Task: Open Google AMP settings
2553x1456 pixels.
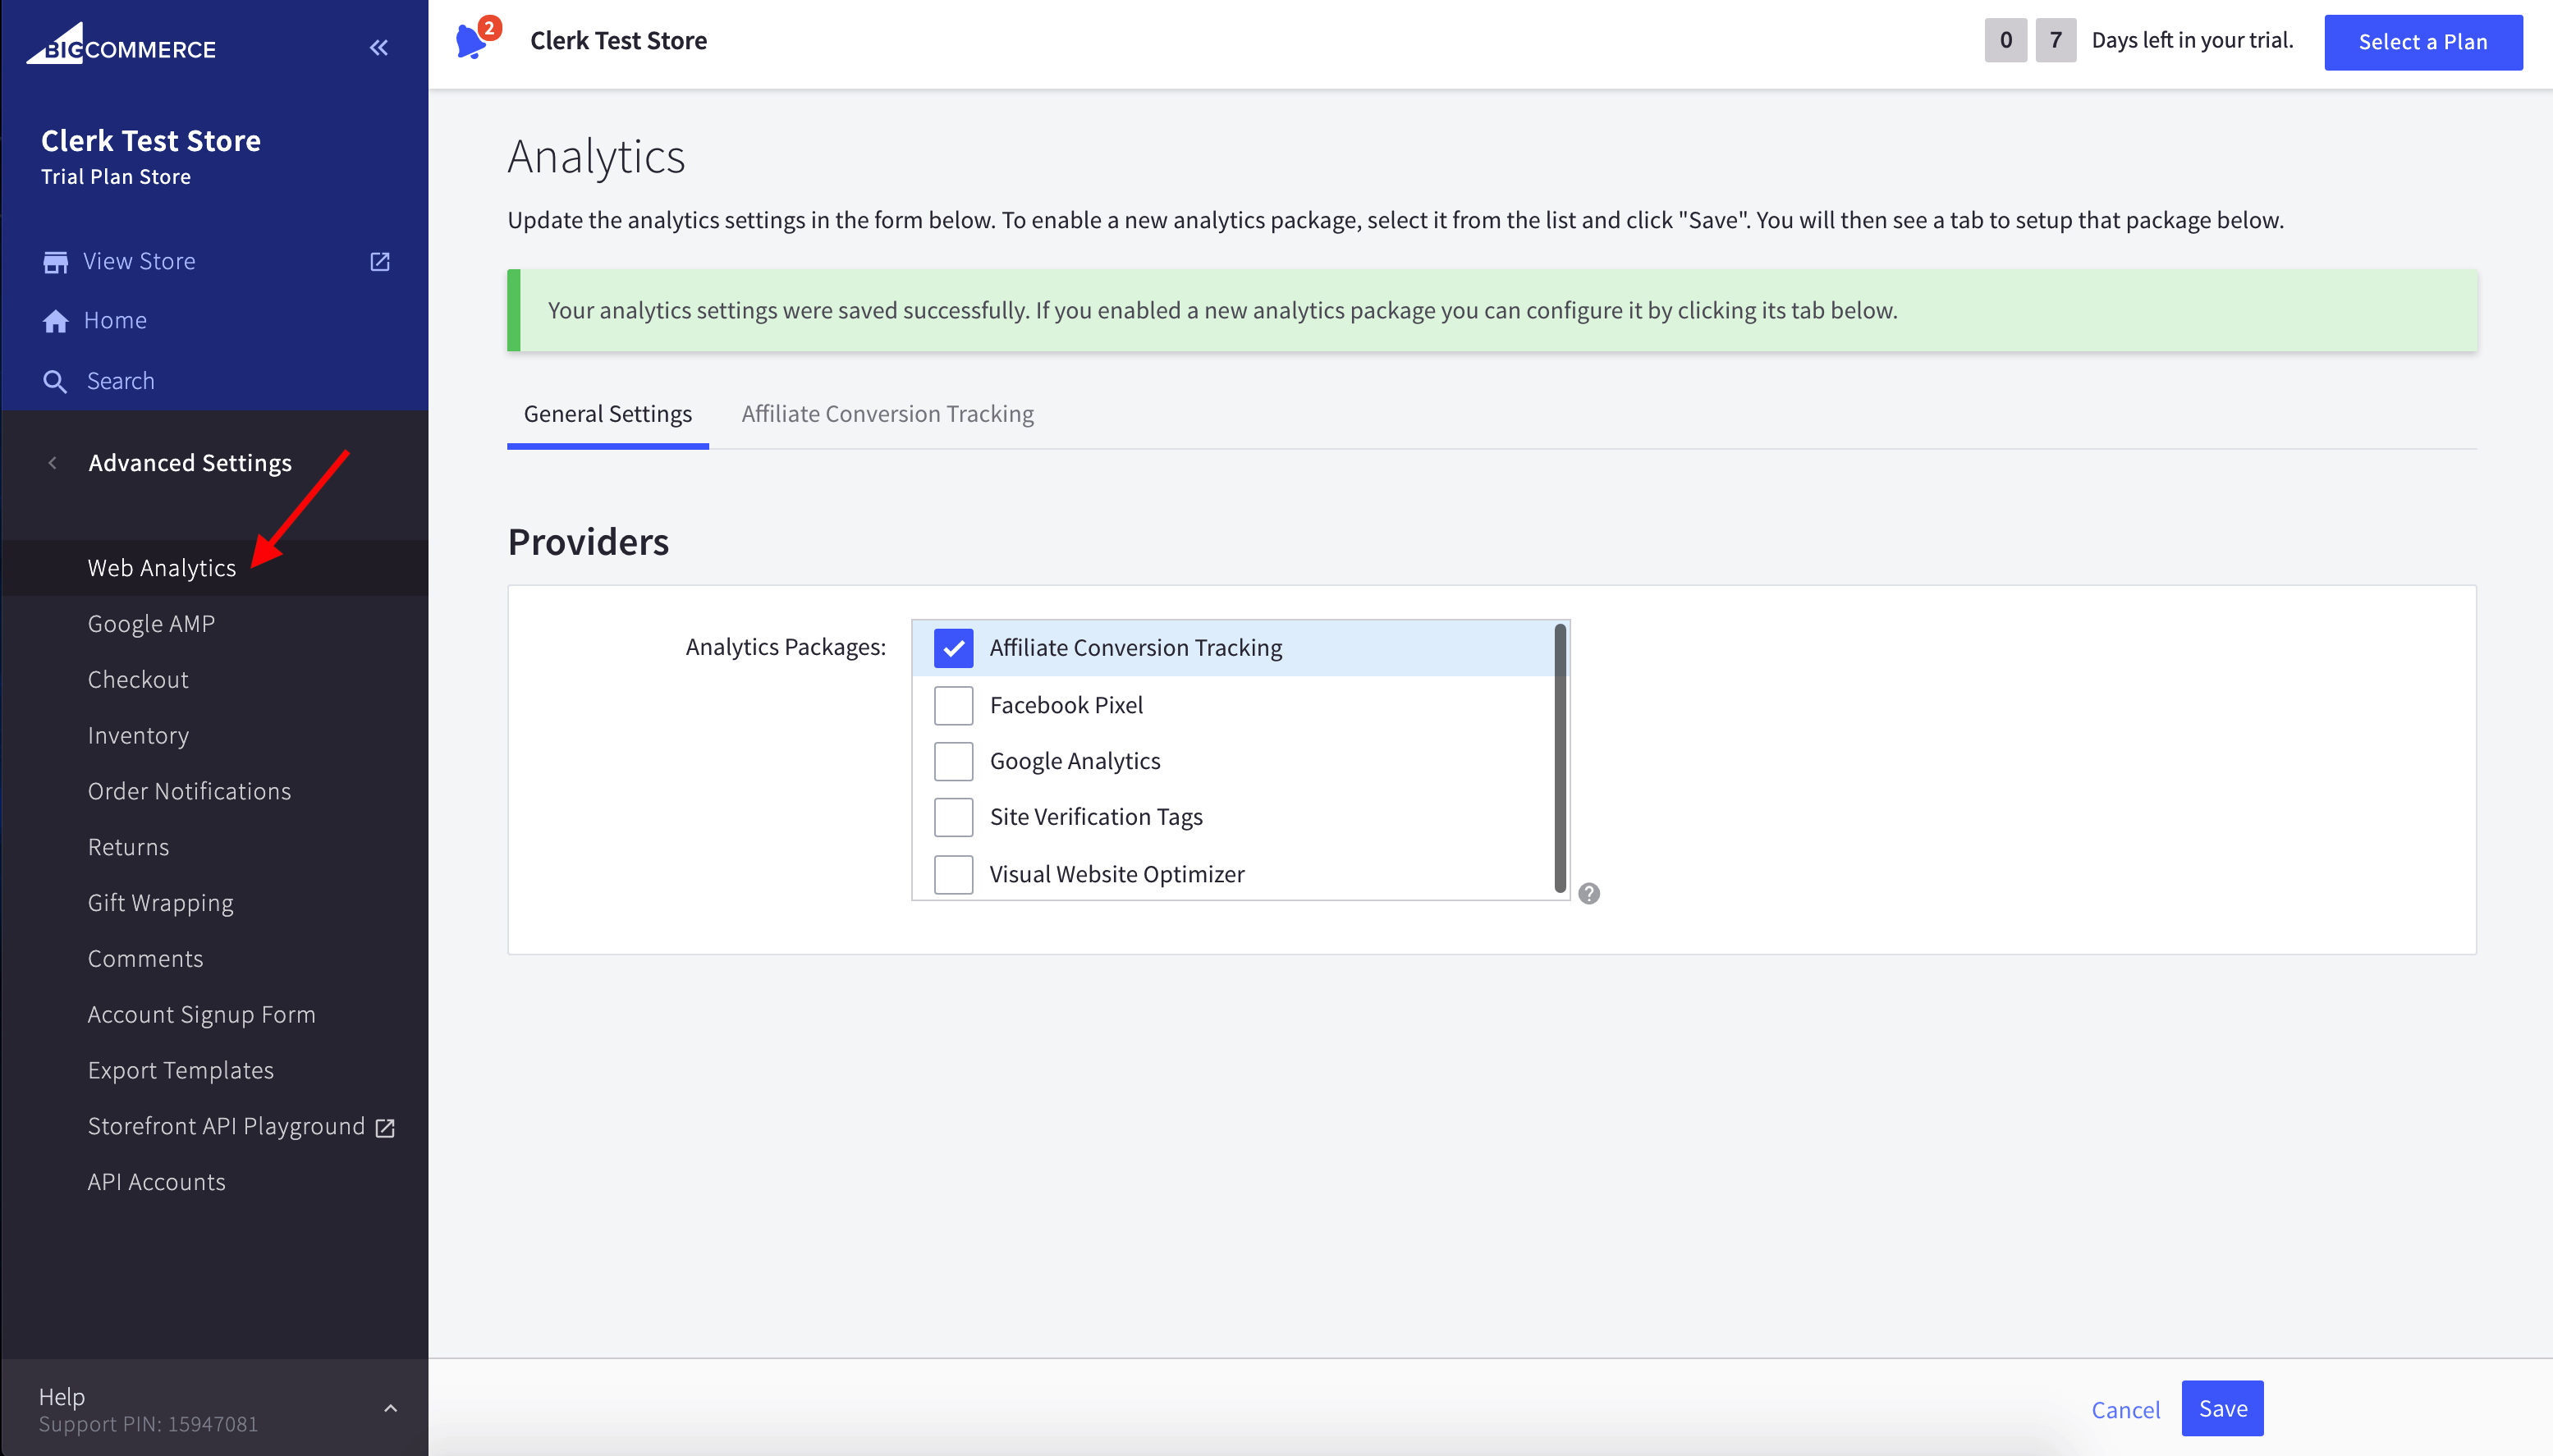Action: 151,623
